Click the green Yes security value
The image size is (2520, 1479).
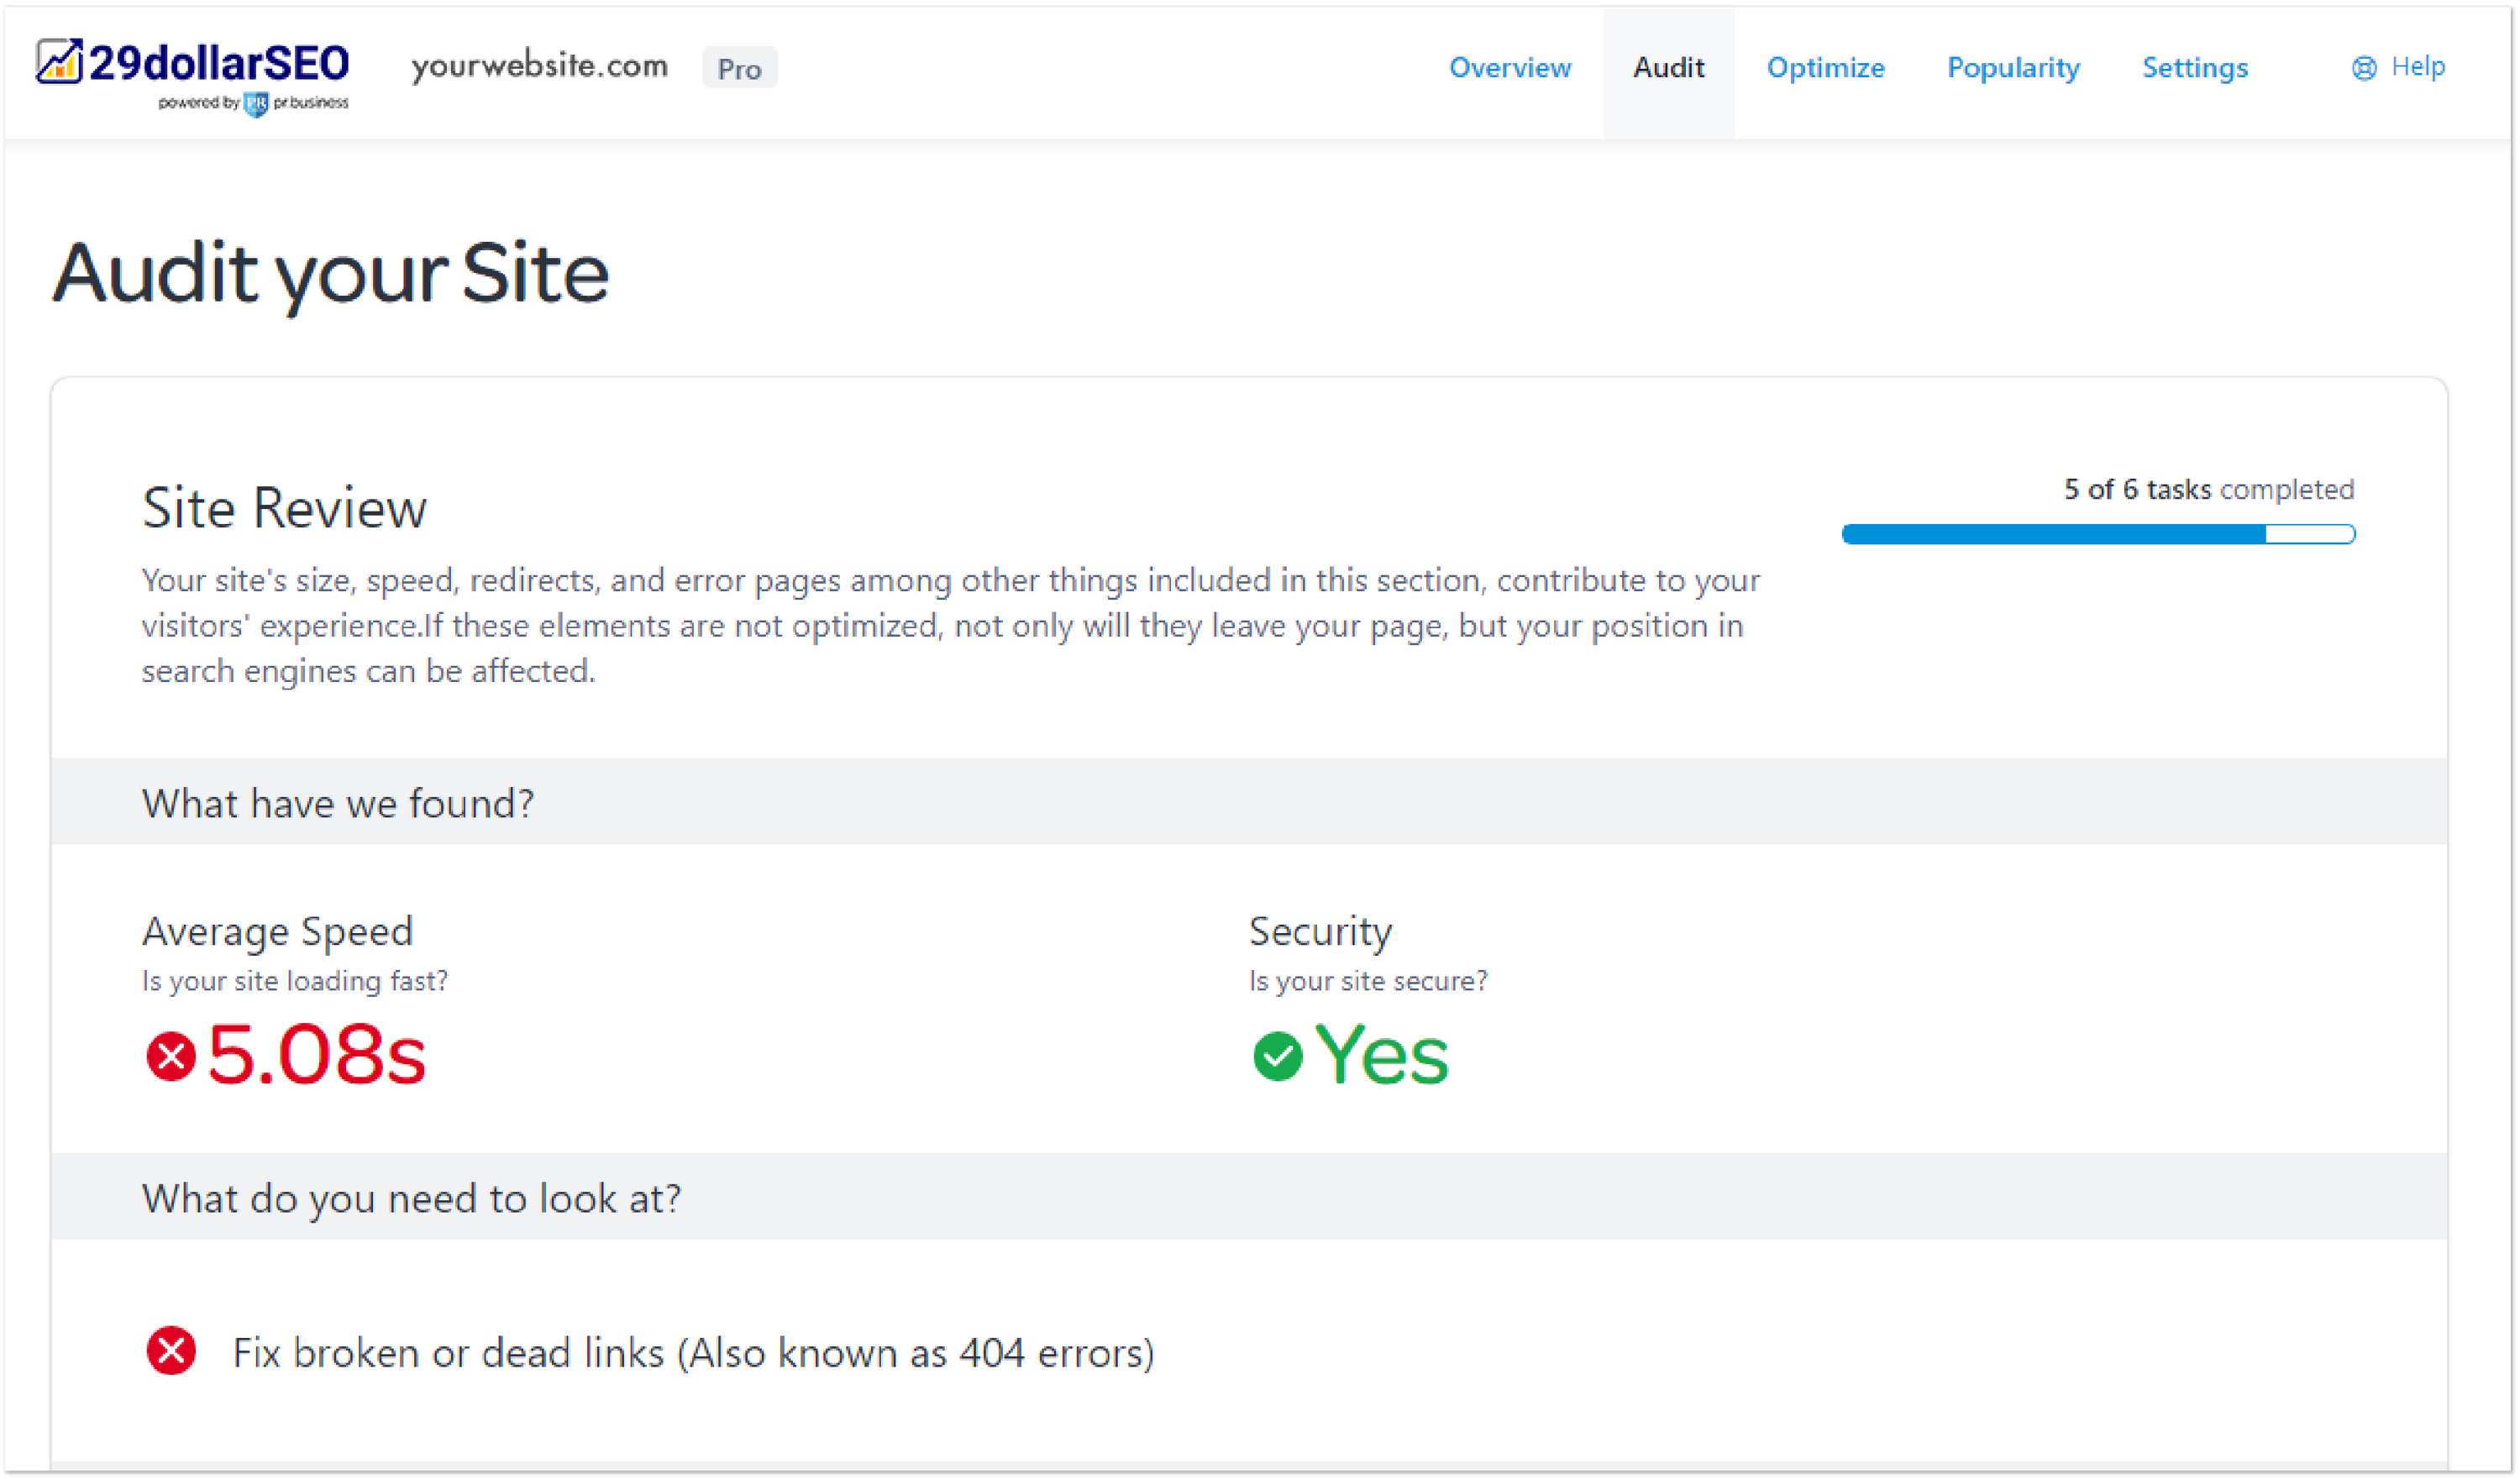pos(1381,1055)
